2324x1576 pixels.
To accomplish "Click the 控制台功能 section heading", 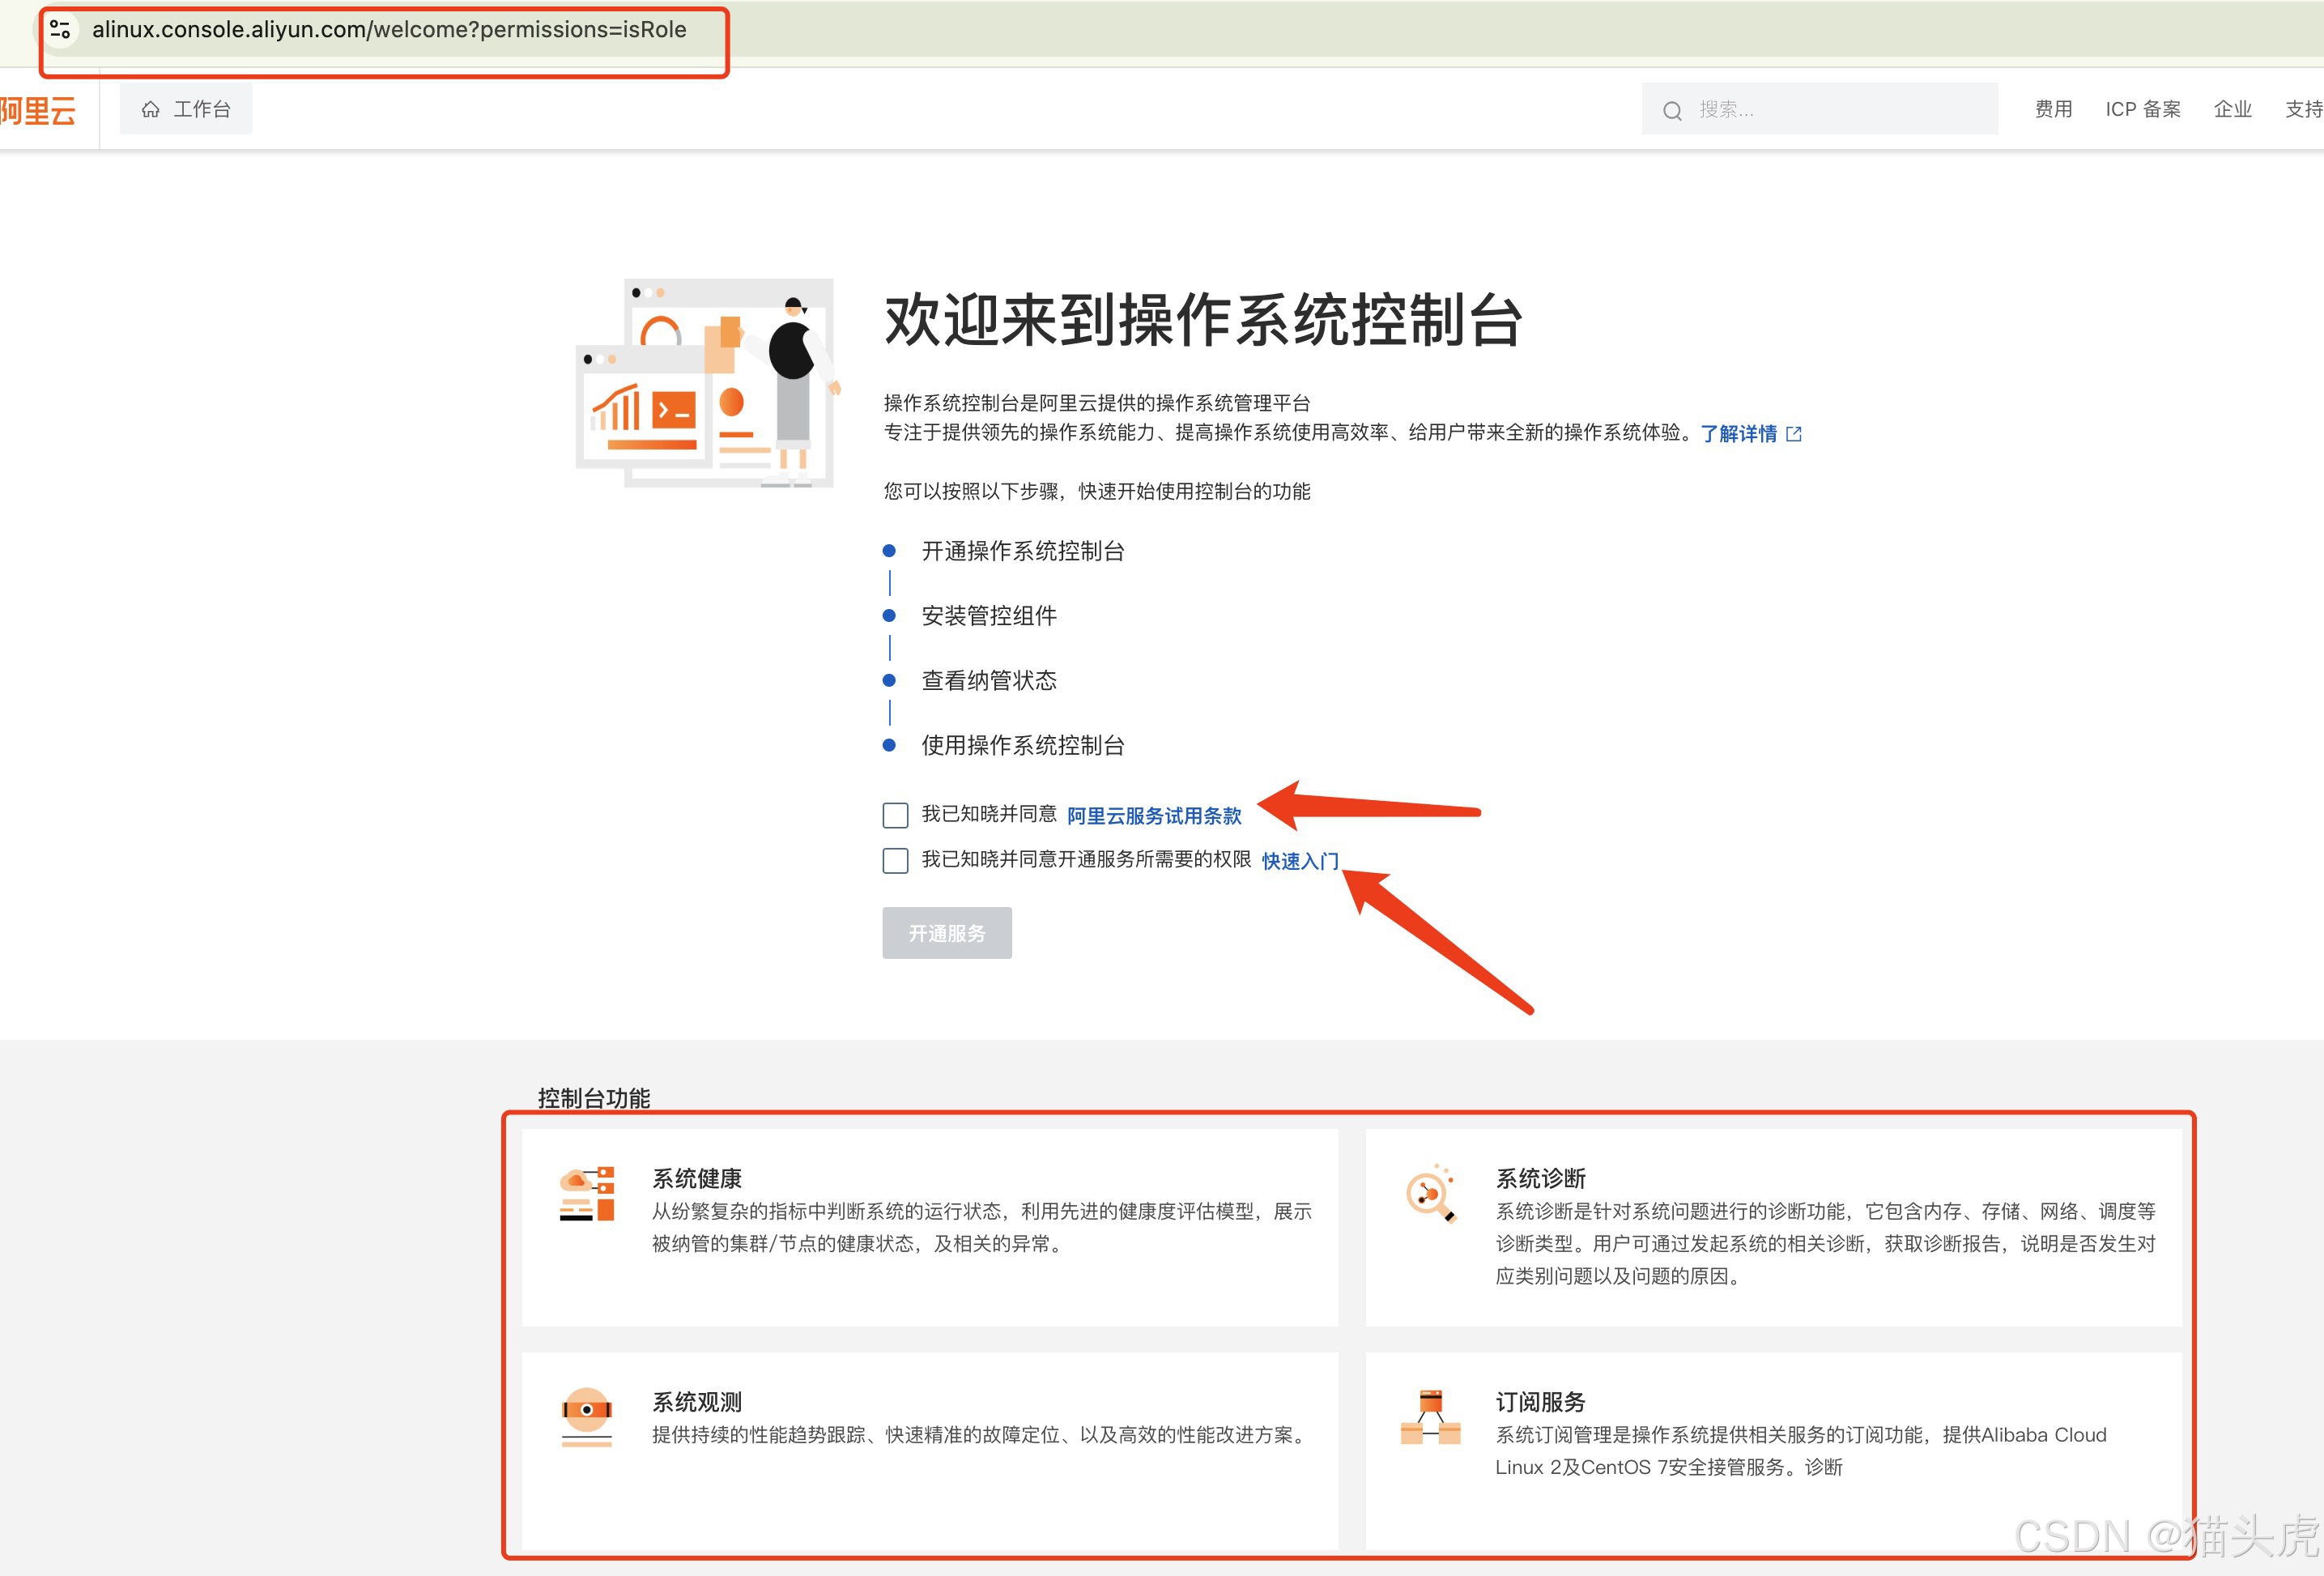I will (x=594, y=1098).
